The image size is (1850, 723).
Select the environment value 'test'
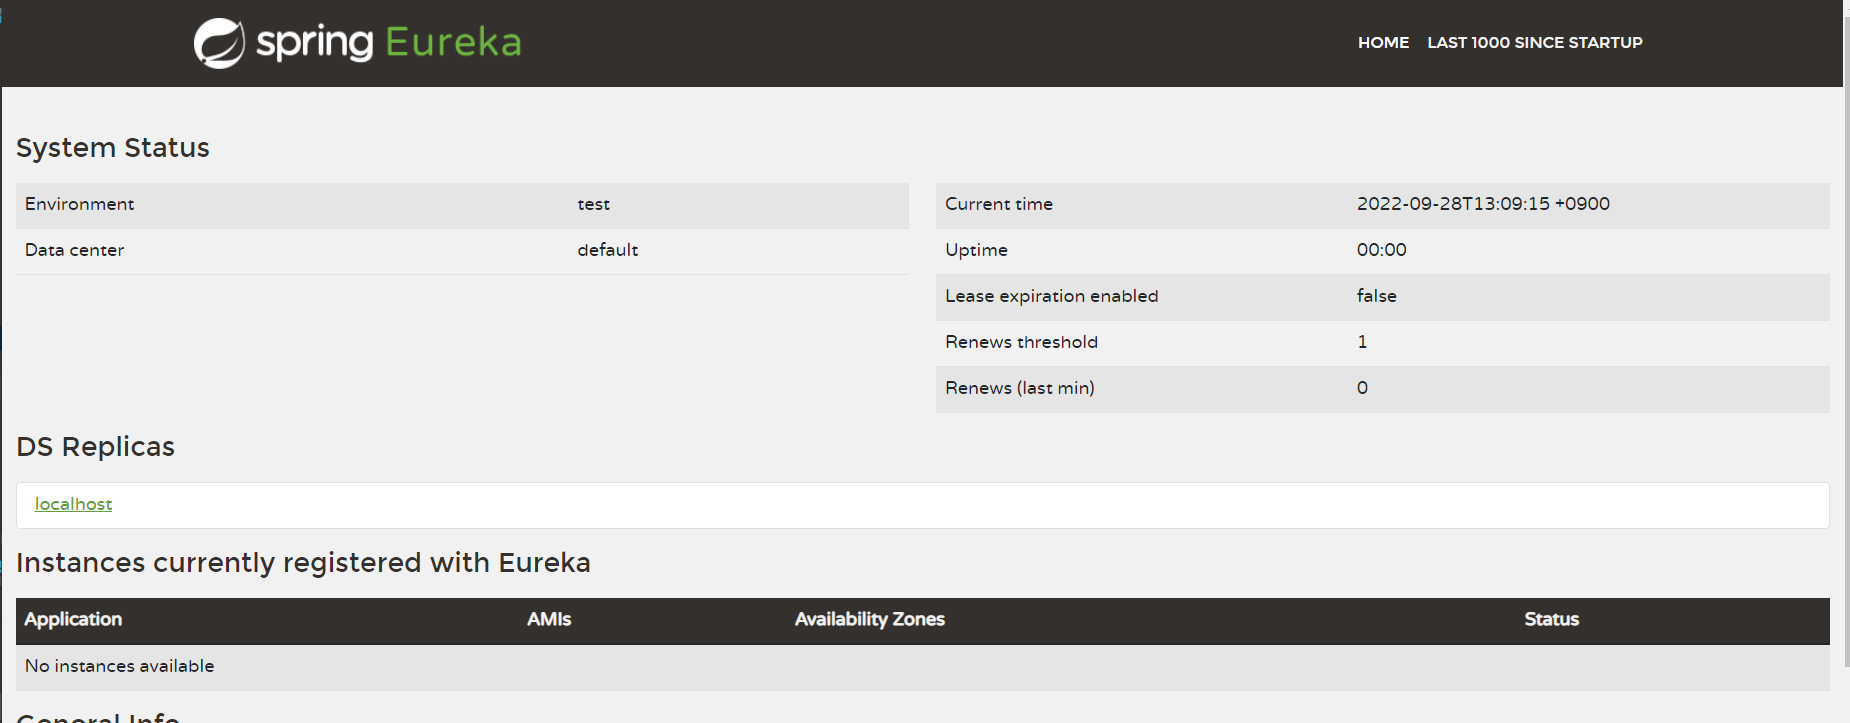point(593,204)
